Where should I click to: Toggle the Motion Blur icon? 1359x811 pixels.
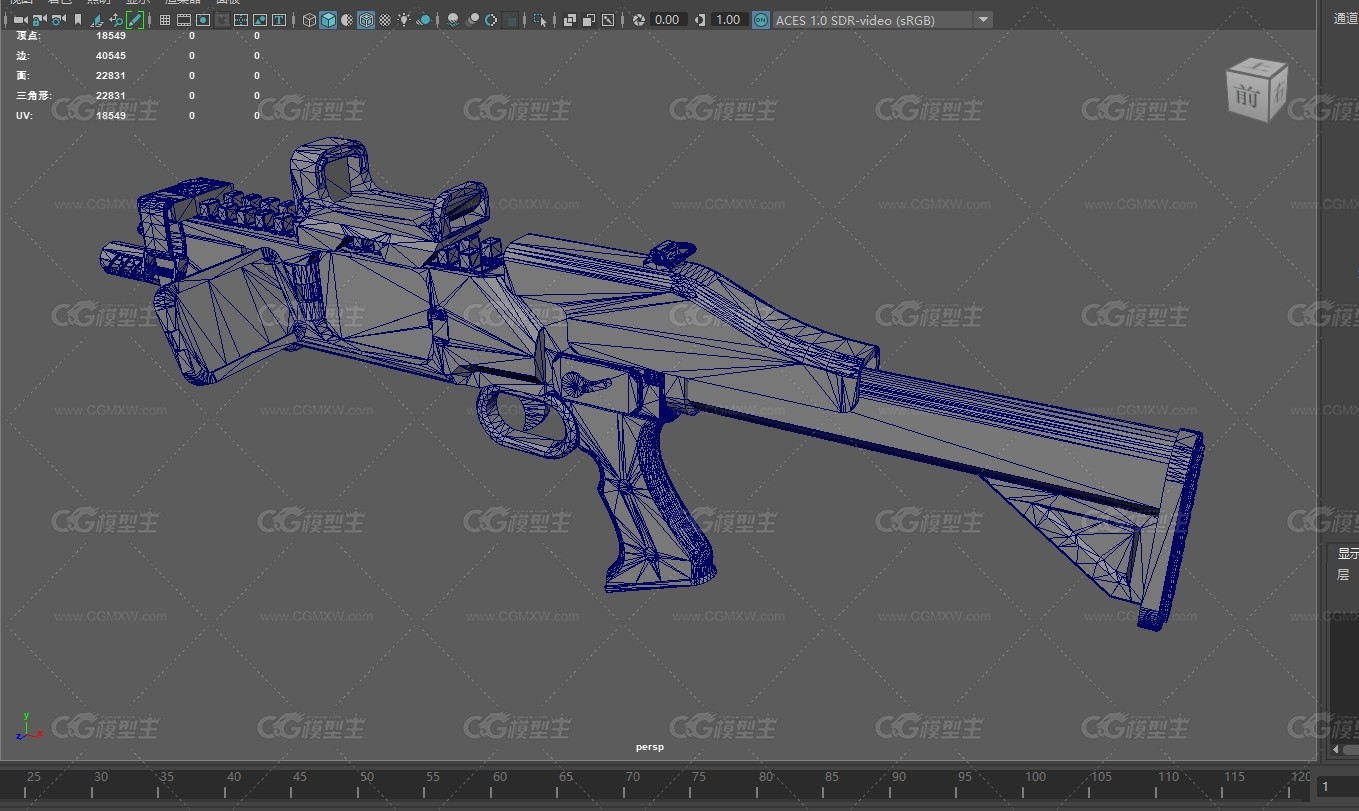click(x=472, y=20)
